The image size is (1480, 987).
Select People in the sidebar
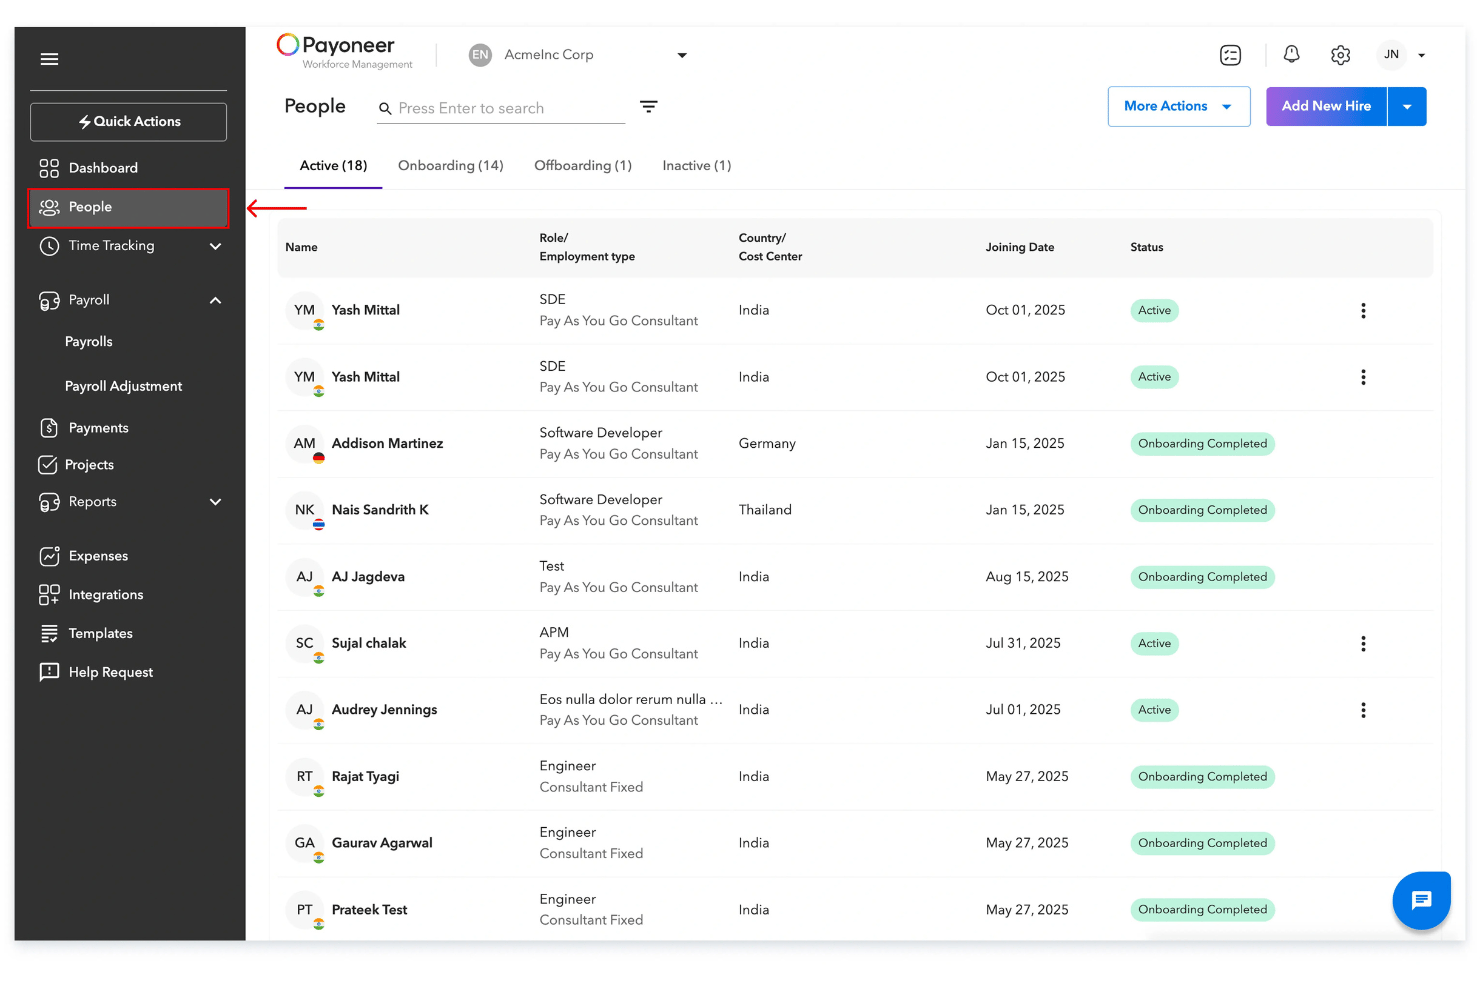coord(128,207)
